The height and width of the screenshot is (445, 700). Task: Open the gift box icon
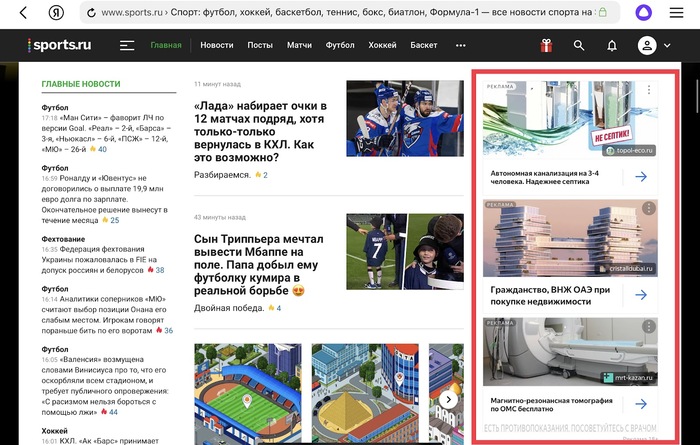click(x=546, y=45)
